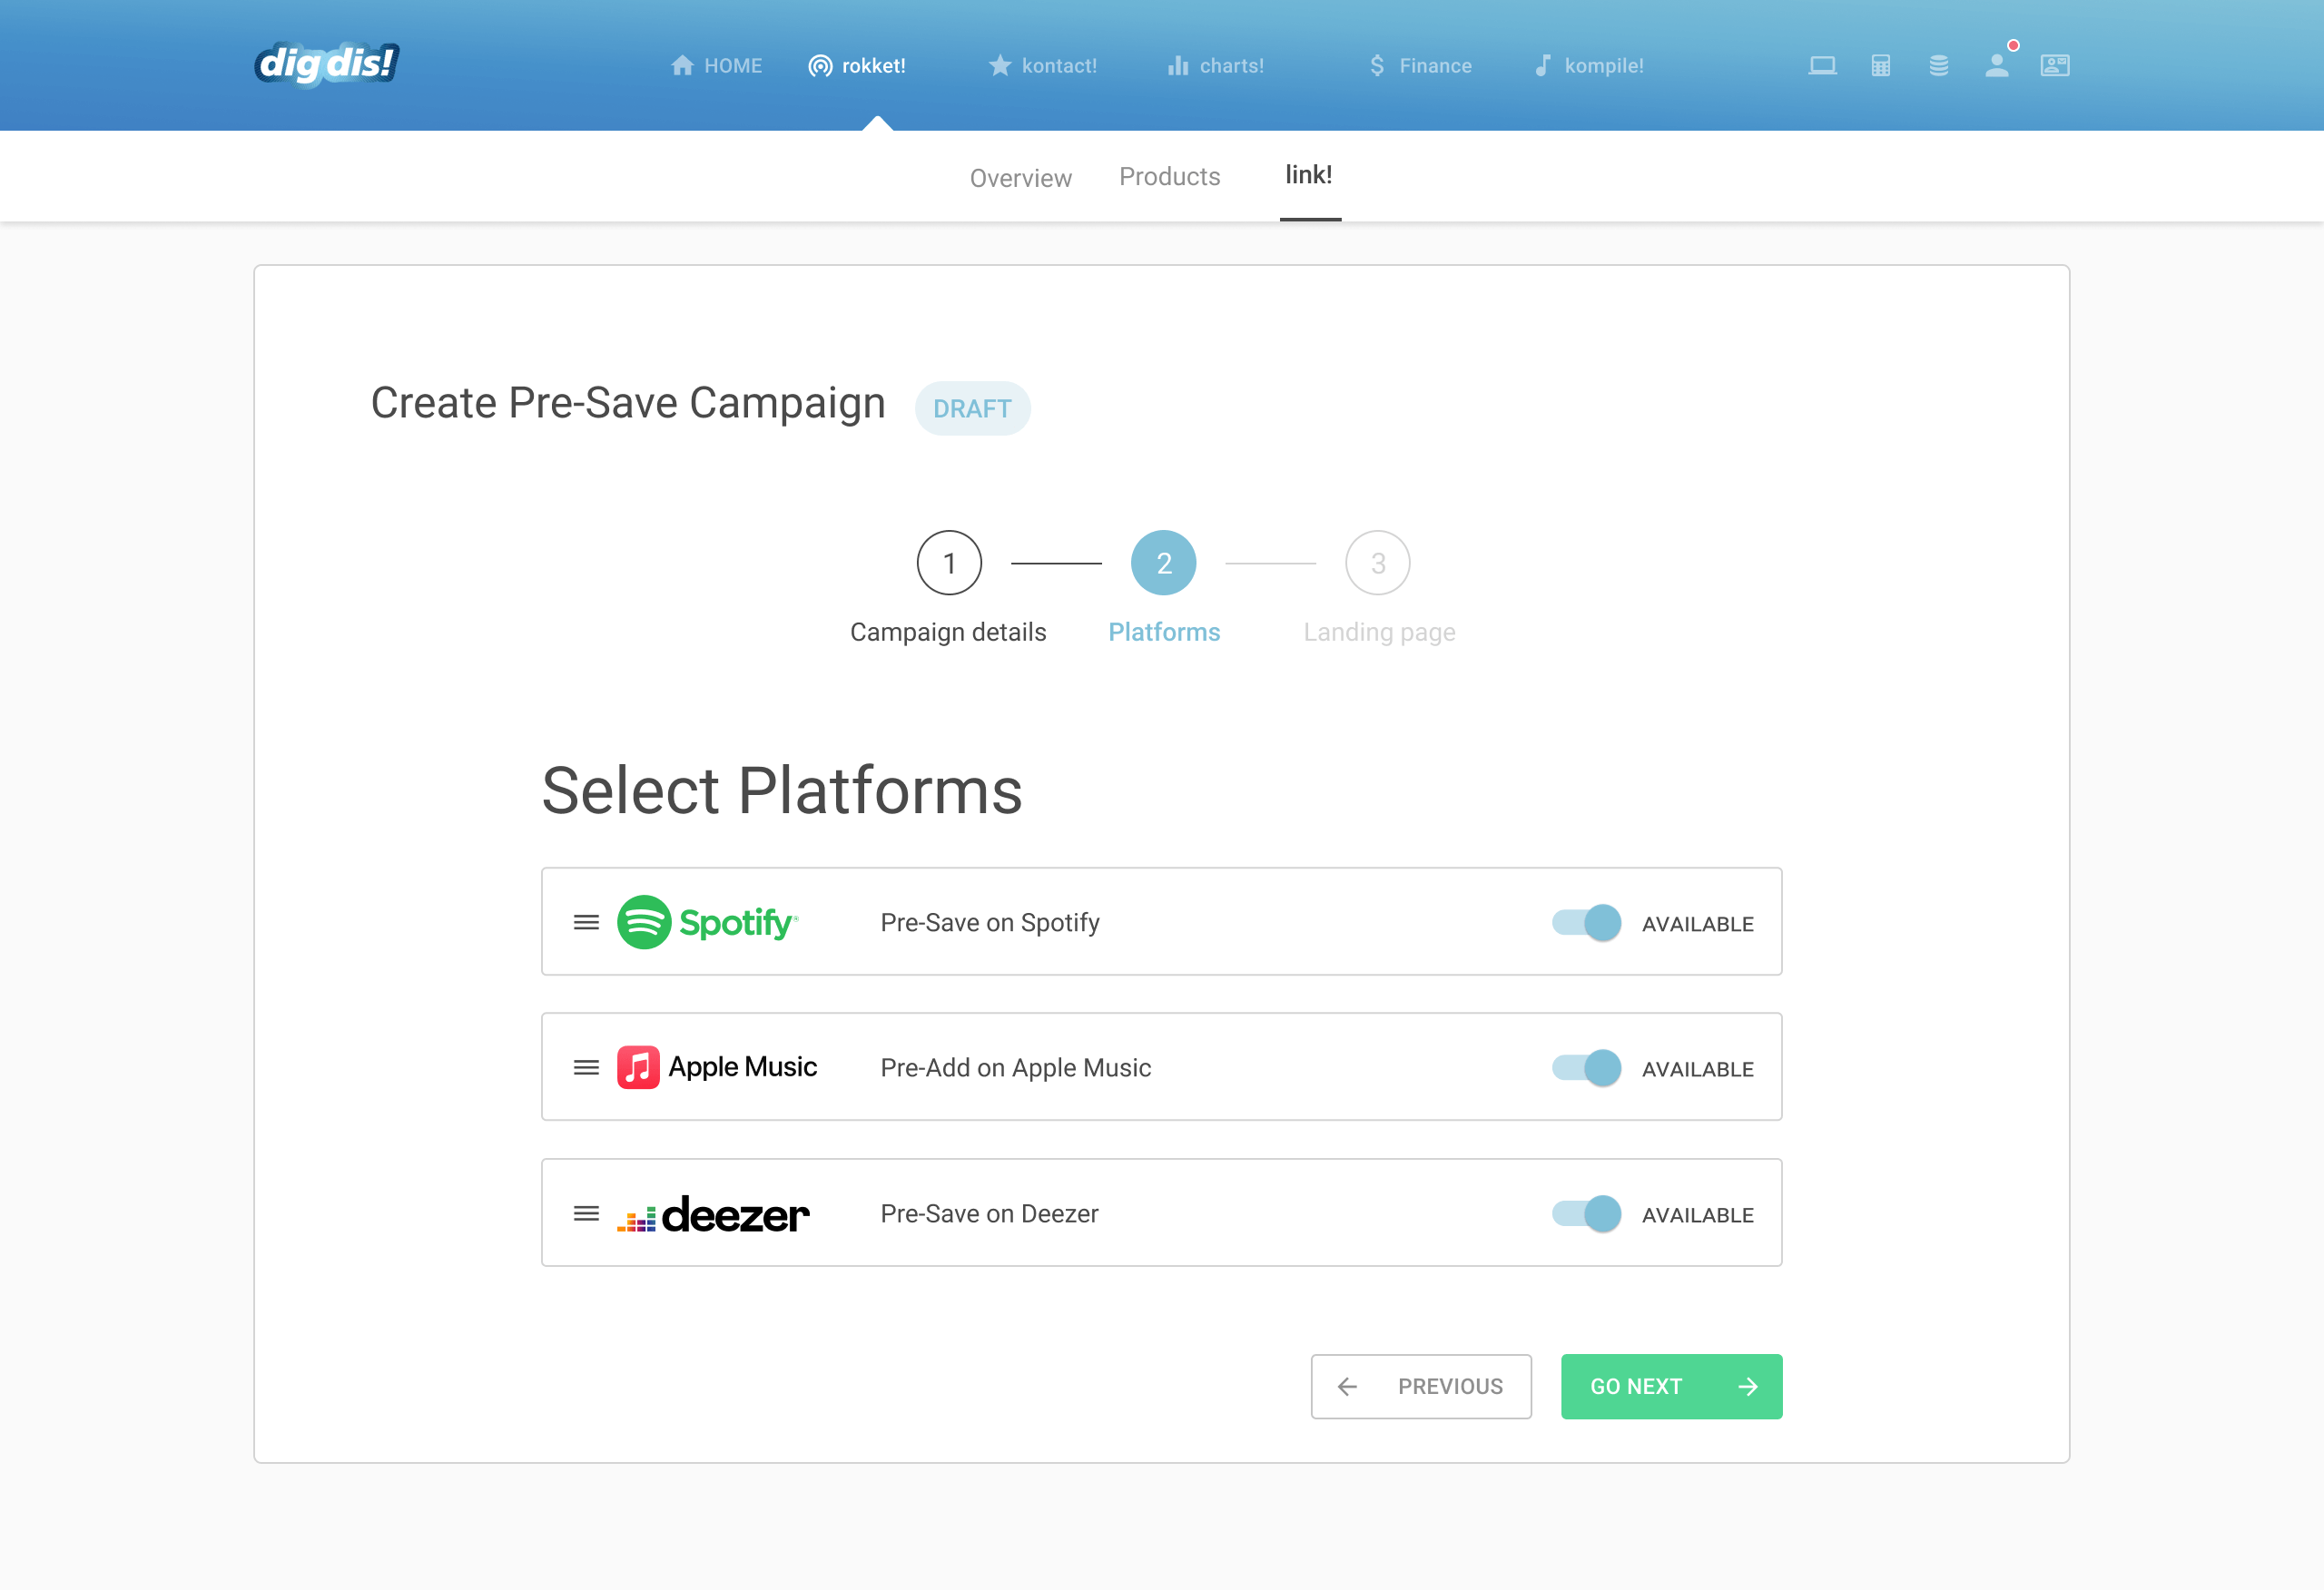
Task: Disable Pre-Save on Spotify availability
Action: 1585,922
